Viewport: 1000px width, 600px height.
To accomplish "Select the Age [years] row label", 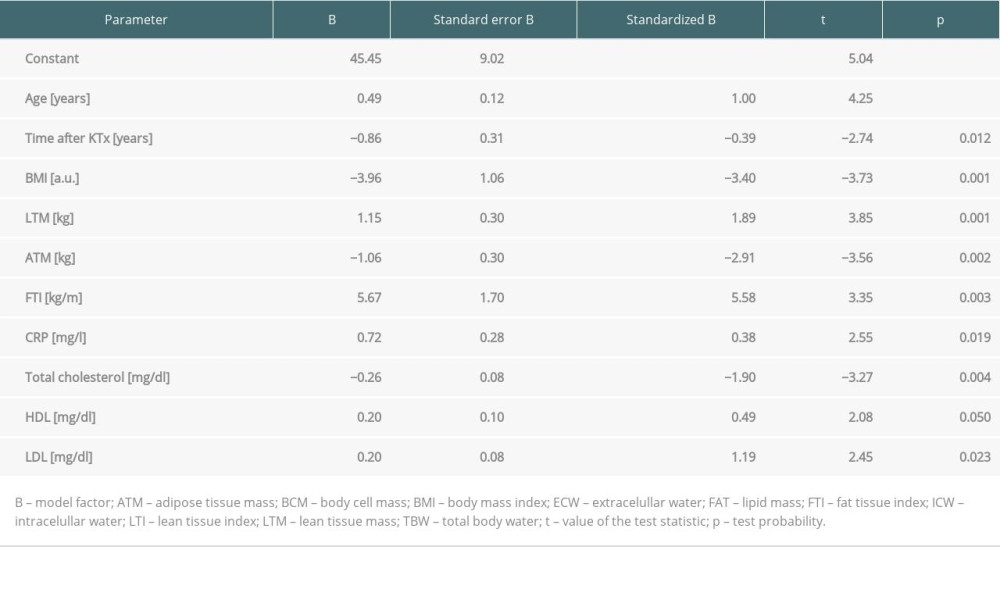I will (x=58, y=99).
